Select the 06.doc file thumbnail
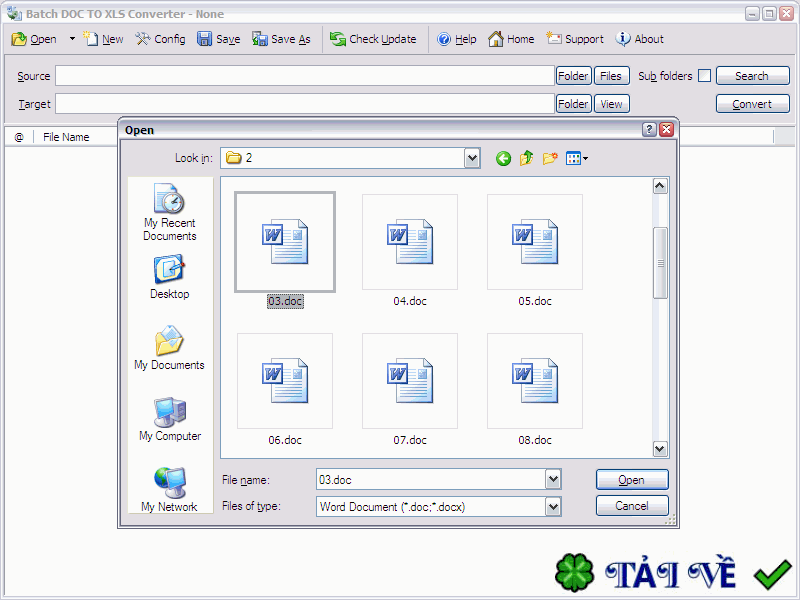This screenshot has width=800, height=600. tap(285, 381)
